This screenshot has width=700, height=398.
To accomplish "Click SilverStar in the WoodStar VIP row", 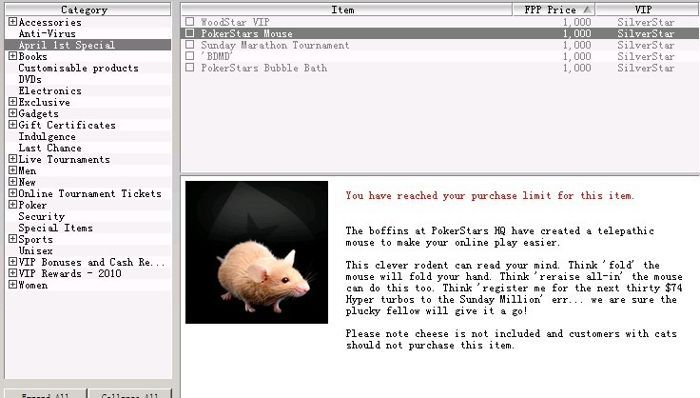I will (x=646, y=22).
